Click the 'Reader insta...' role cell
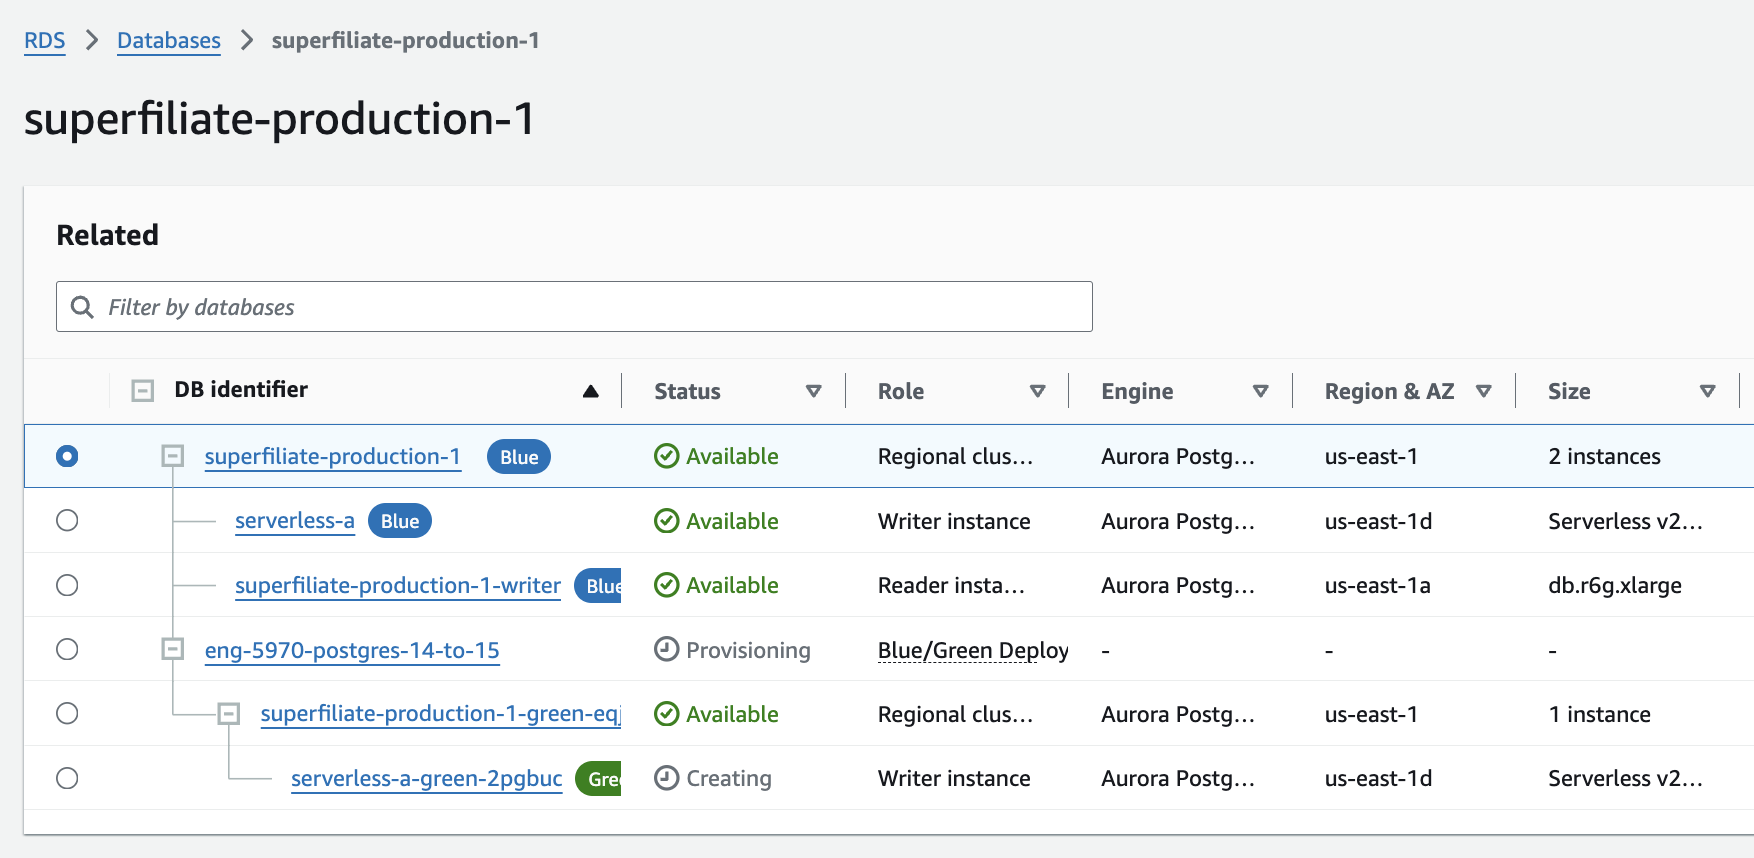This screenshot has width=1754, height=858. [x=951, y=585]
